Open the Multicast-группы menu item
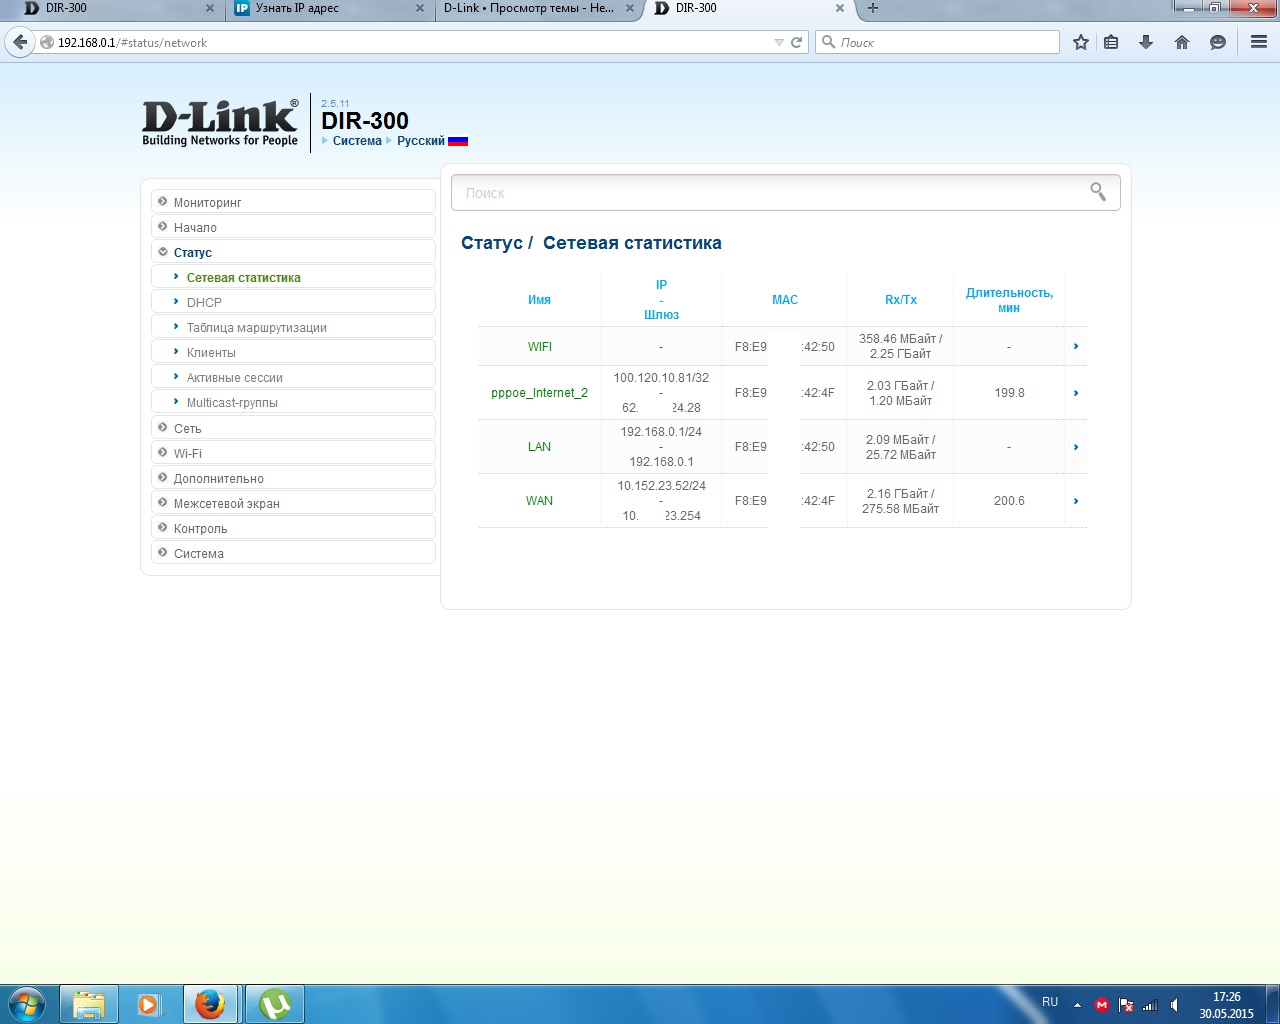Image resolution: width=1280 pixels, height=1024 pixels. point(294,402)
